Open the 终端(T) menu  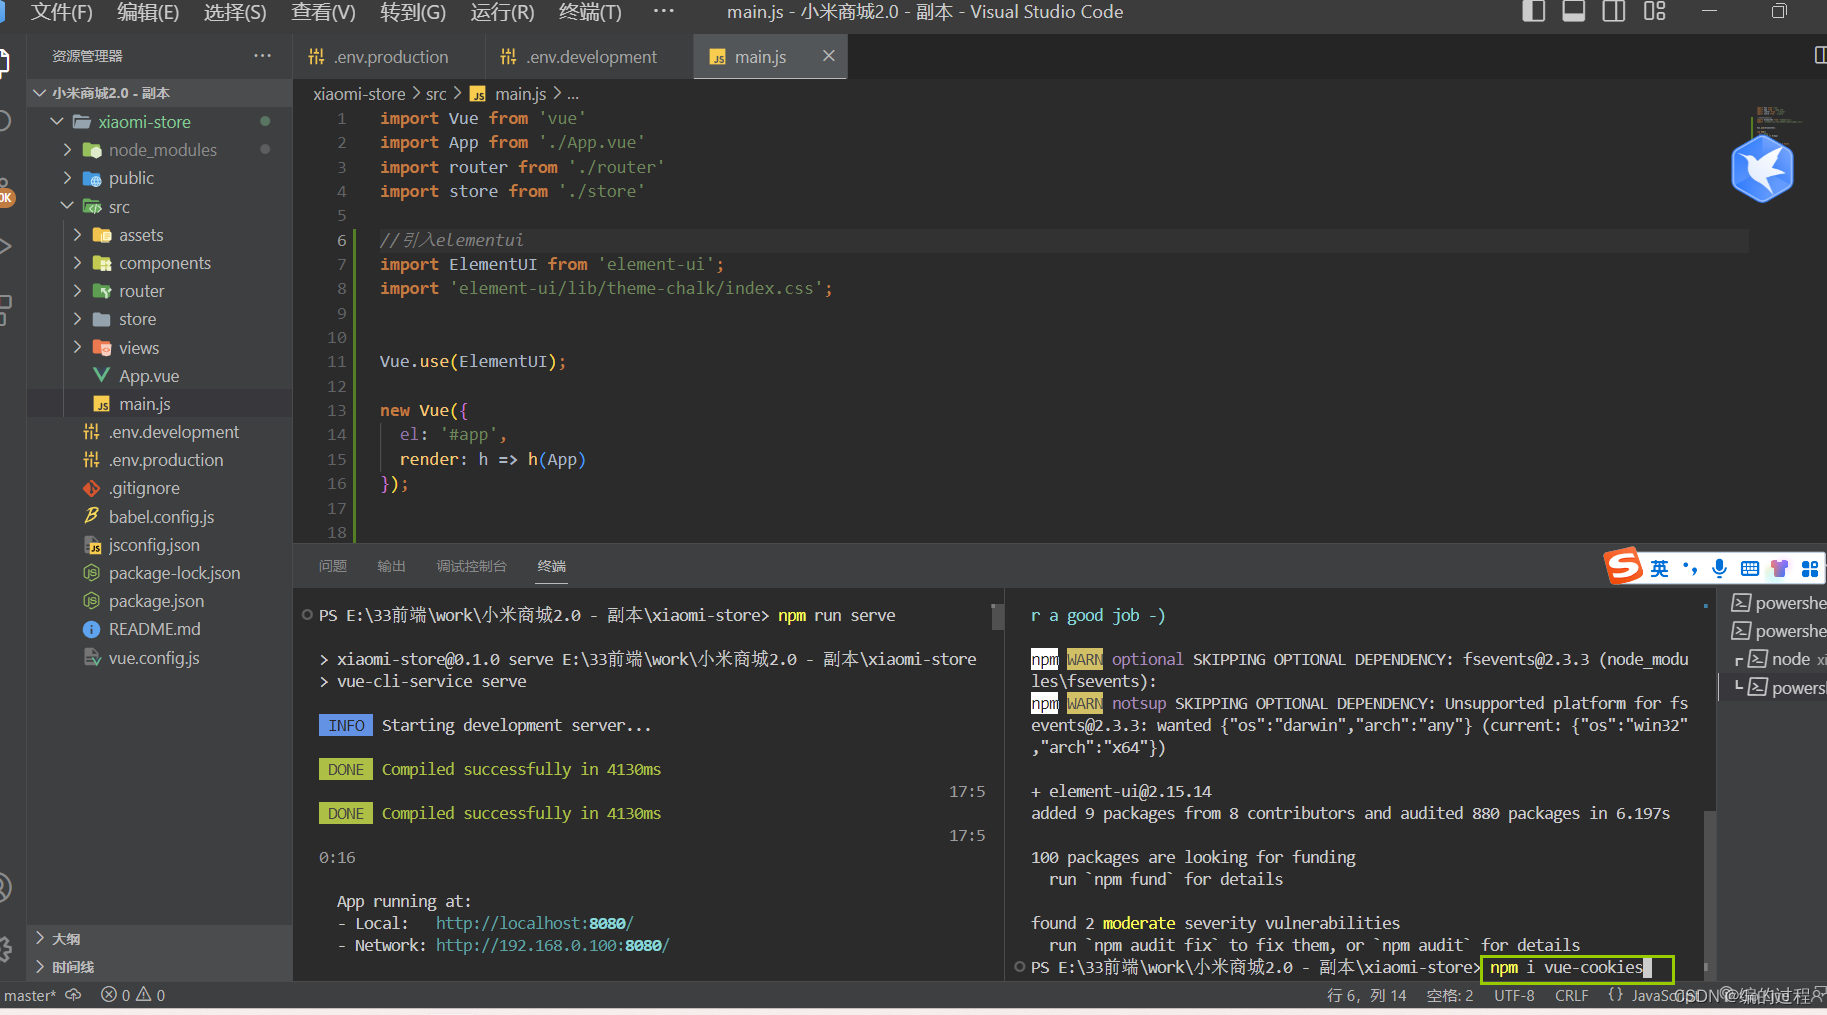(x=590, y=12)
